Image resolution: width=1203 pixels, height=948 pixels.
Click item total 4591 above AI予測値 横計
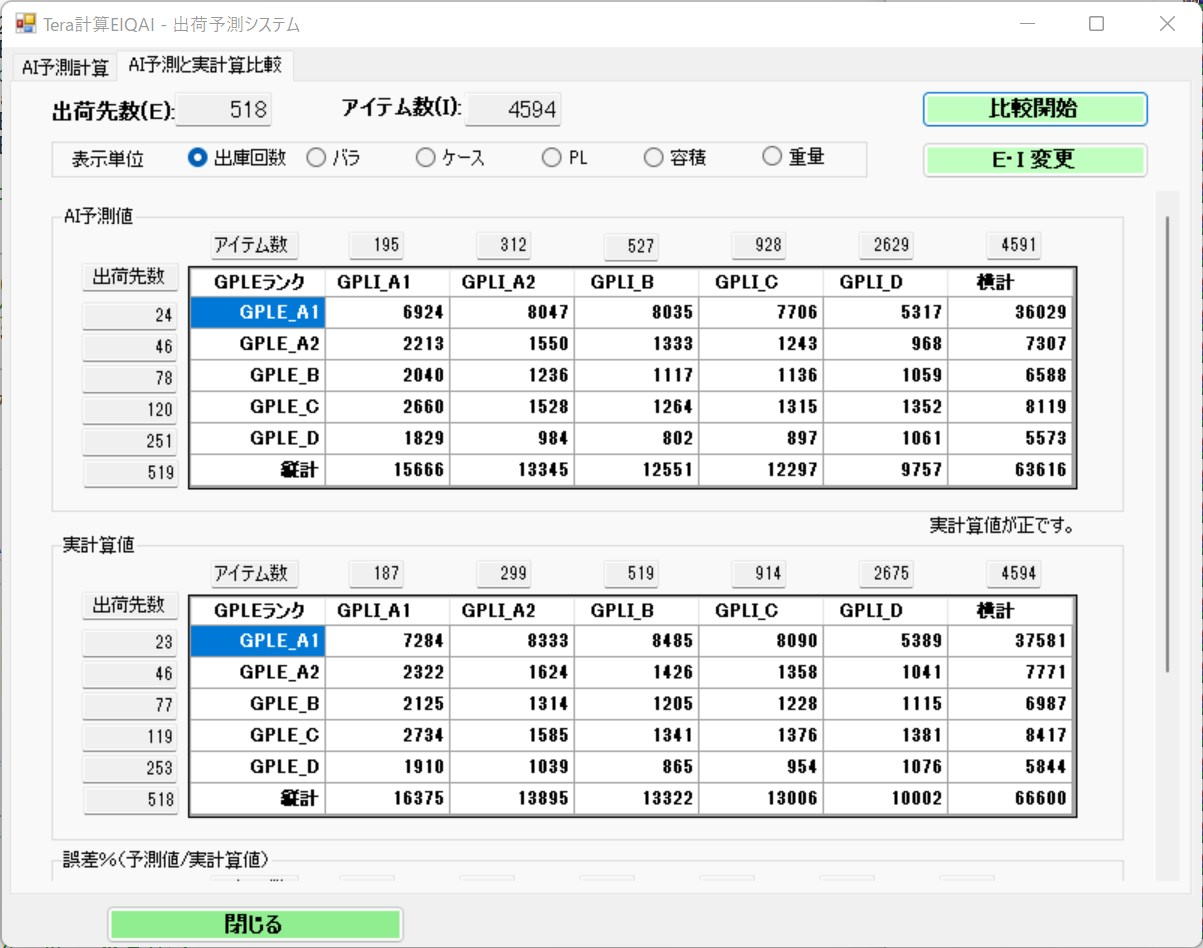coord(1013,245)
